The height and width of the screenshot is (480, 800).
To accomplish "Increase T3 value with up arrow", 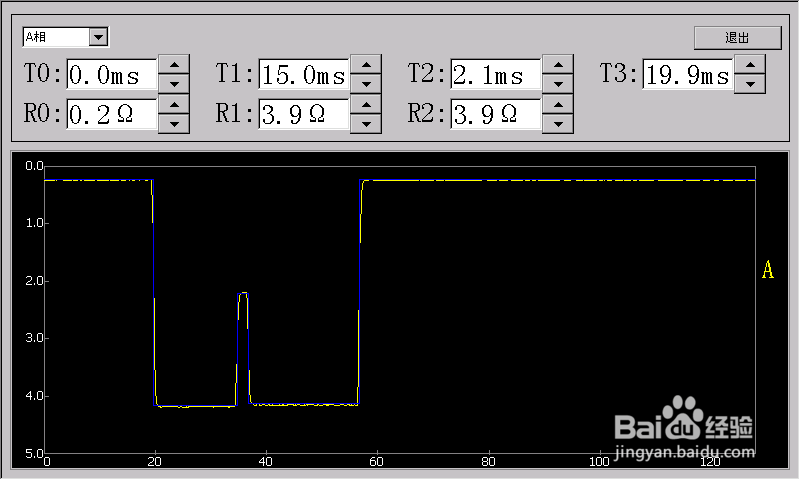I will (x=749, y=65).
